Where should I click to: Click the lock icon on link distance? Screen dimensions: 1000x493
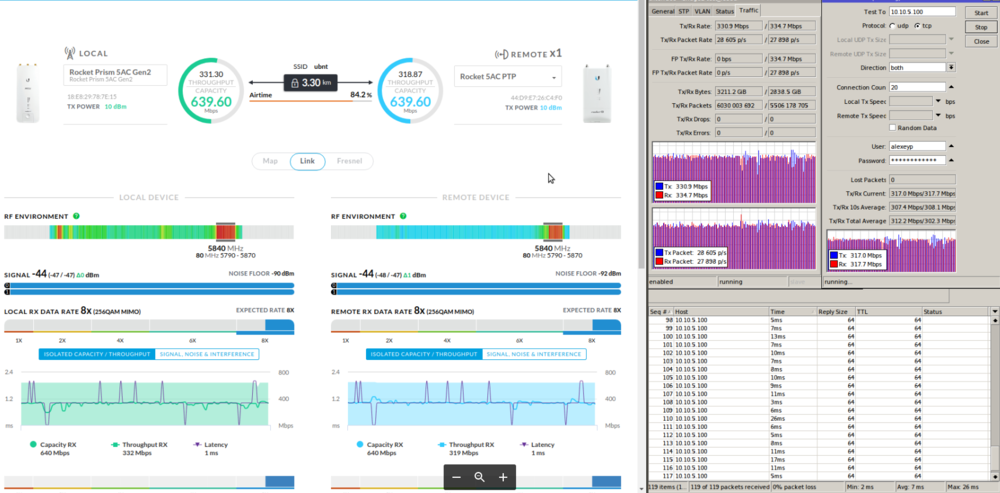pos(294,83)
